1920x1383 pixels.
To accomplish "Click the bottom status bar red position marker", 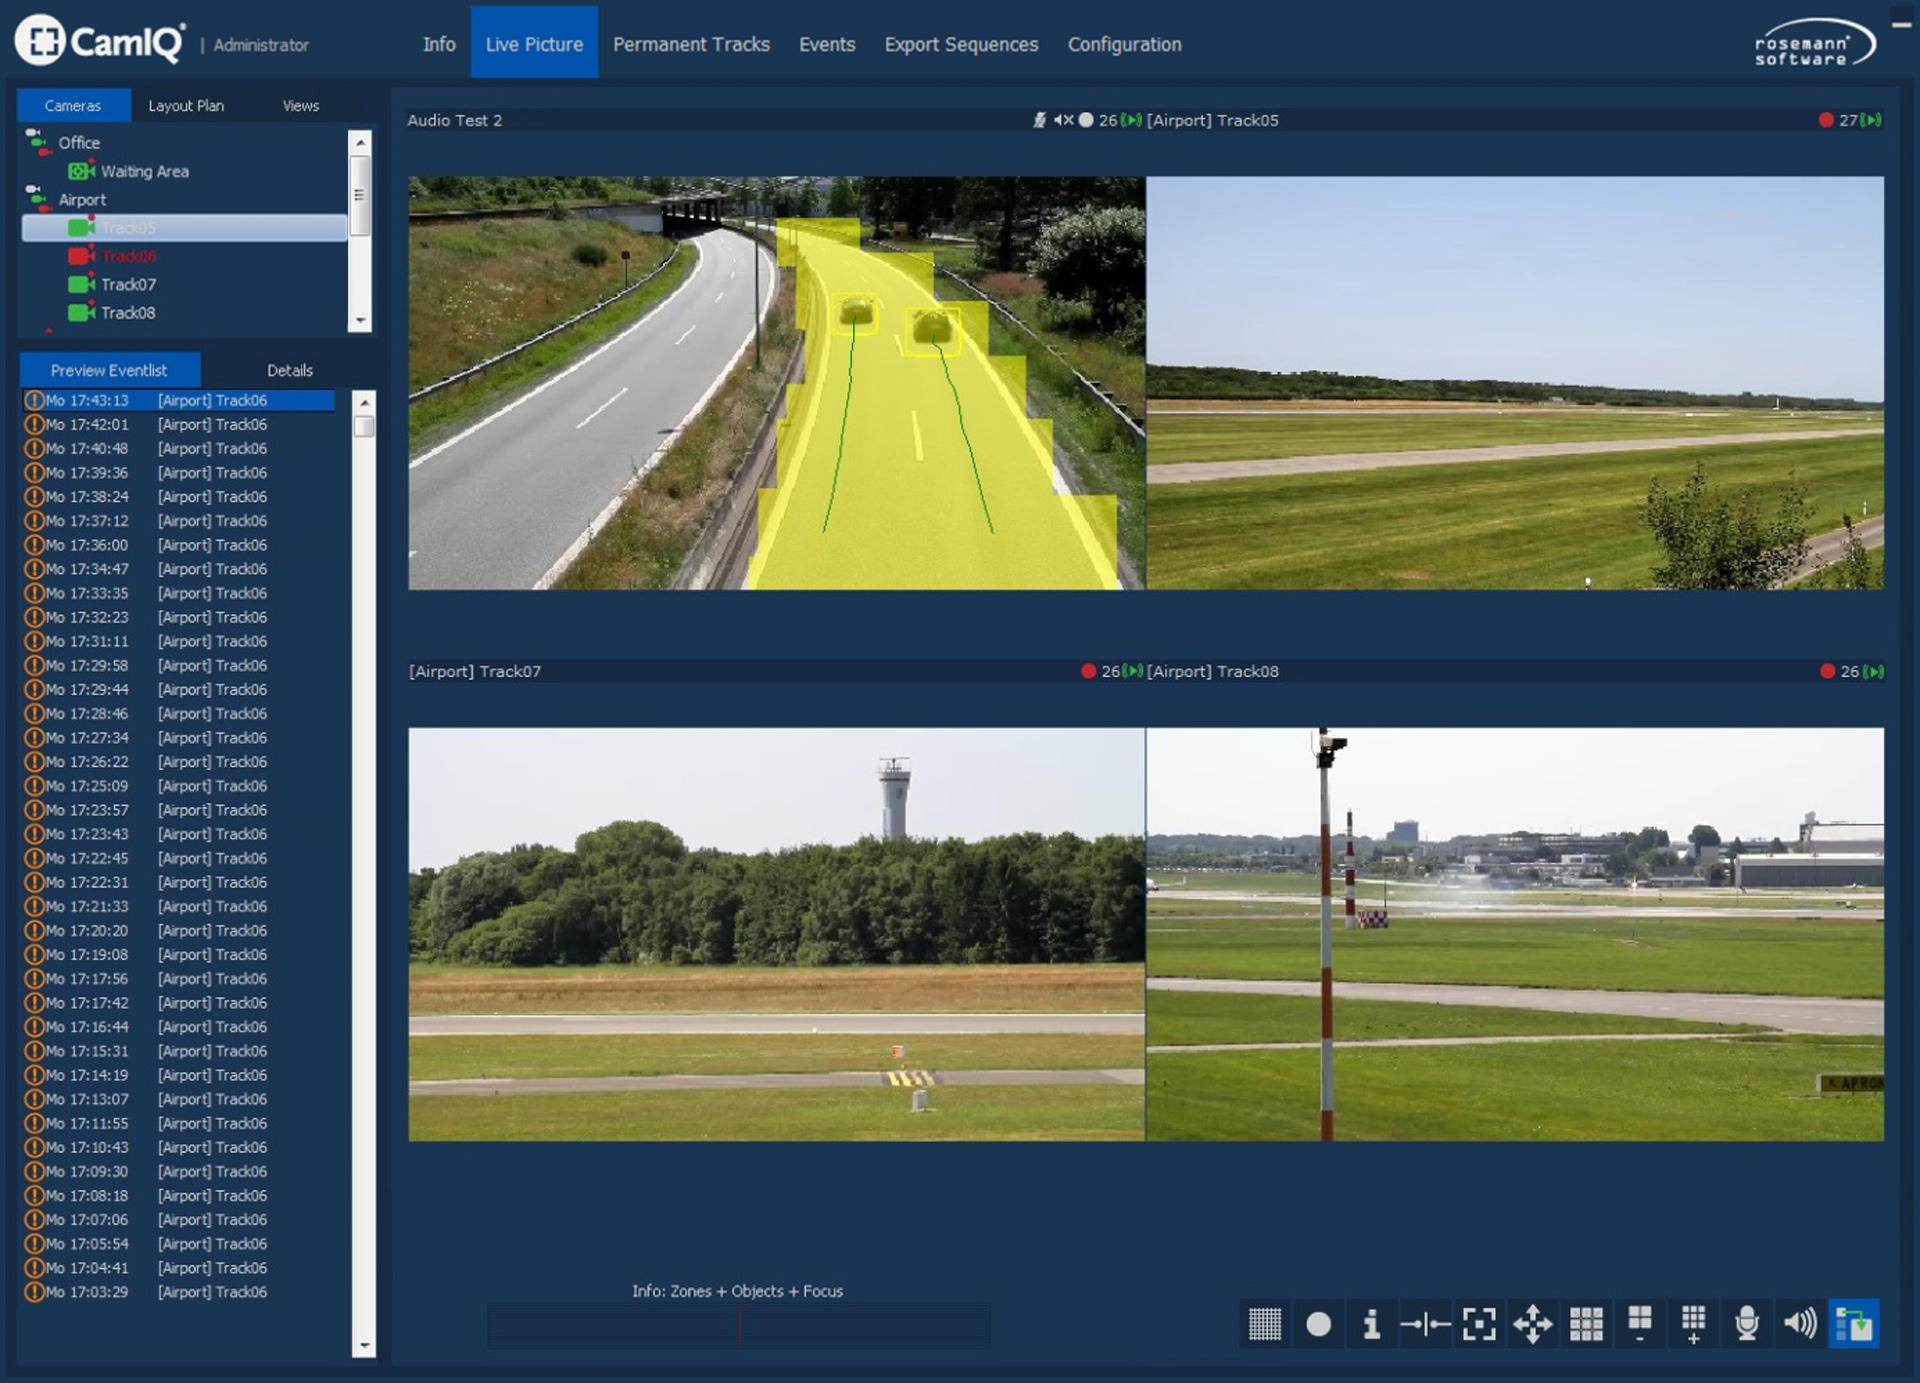I will click(740, 1327).
